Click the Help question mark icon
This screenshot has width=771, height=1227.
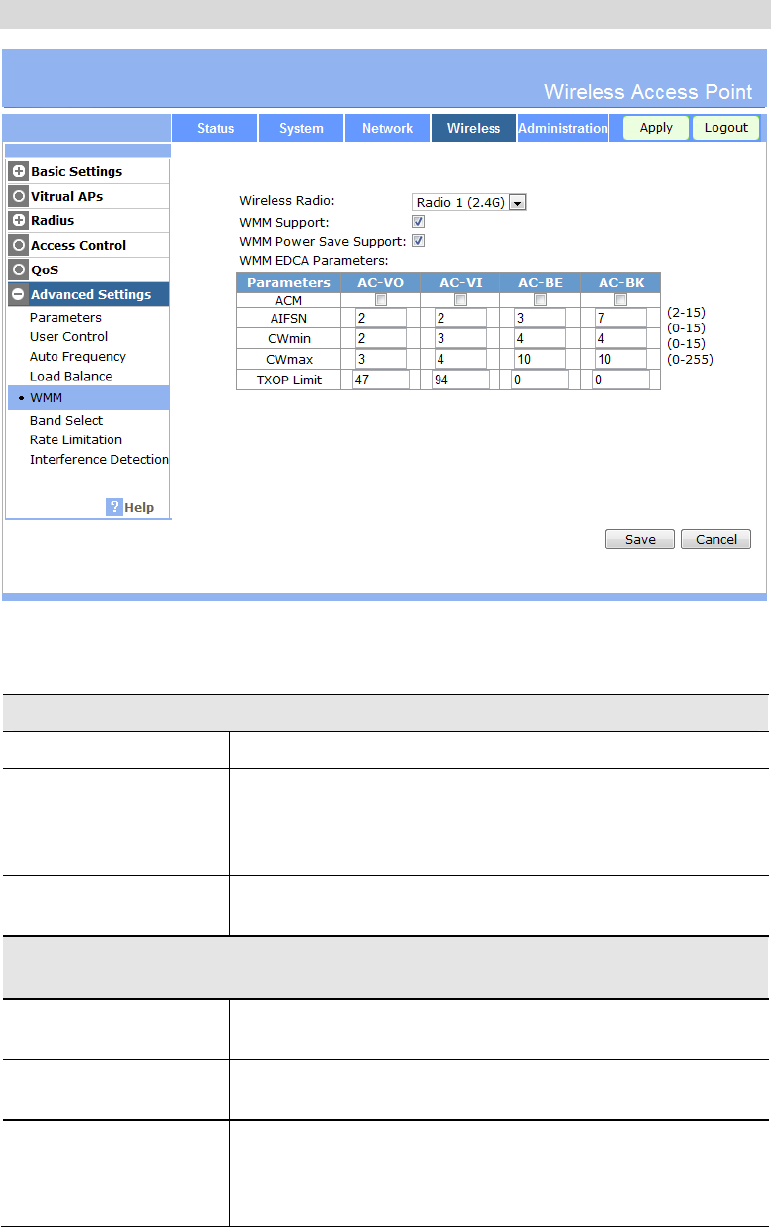point(114,507)
